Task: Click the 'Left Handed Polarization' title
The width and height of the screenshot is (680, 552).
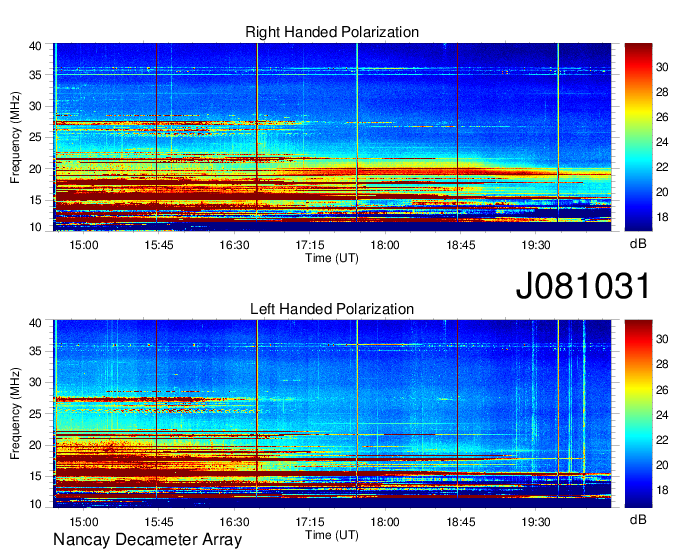Action: pos(332,309)
